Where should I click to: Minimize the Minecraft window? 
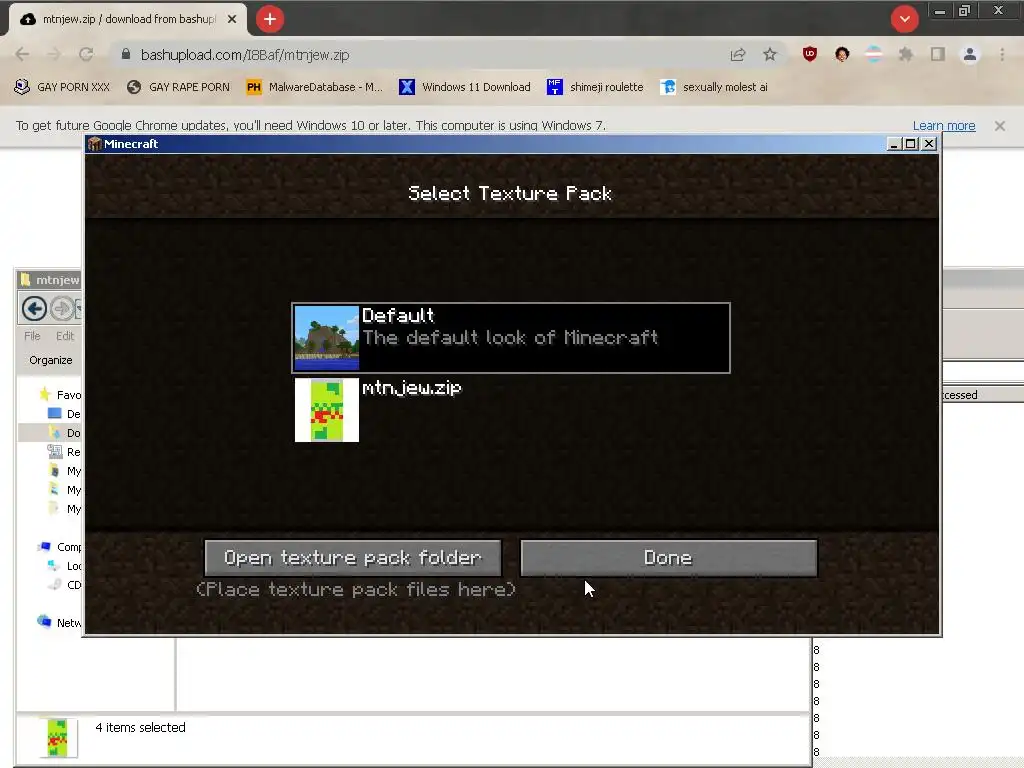tap(894, 144)
